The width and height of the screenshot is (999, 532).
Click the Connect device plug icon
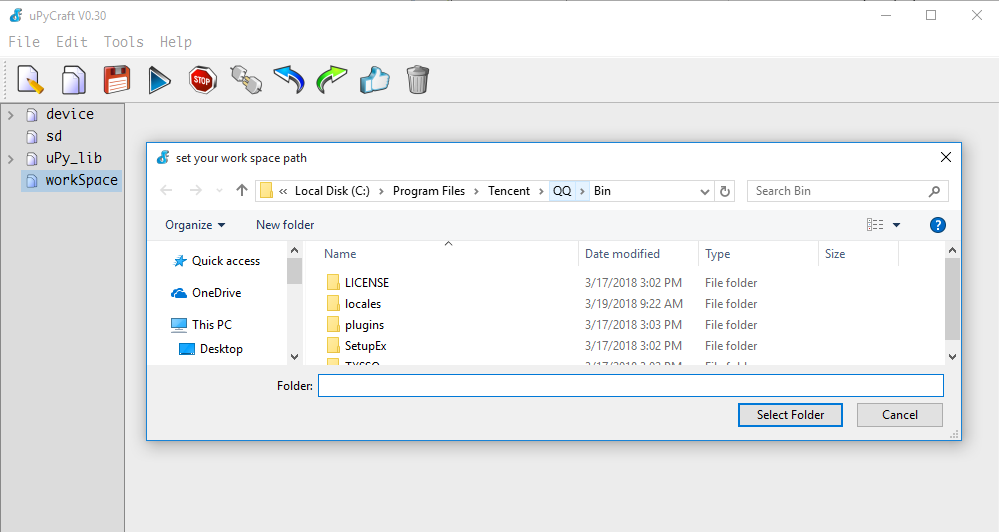click(x=246, y=80)
